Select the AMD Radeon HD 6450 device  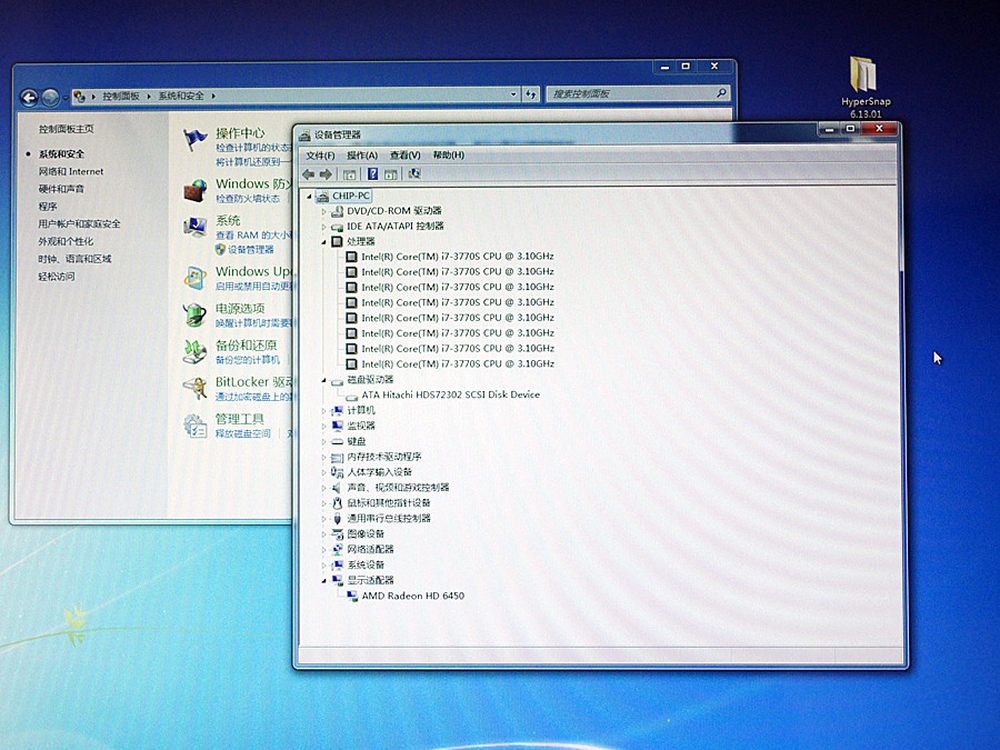tap(413, 596)
